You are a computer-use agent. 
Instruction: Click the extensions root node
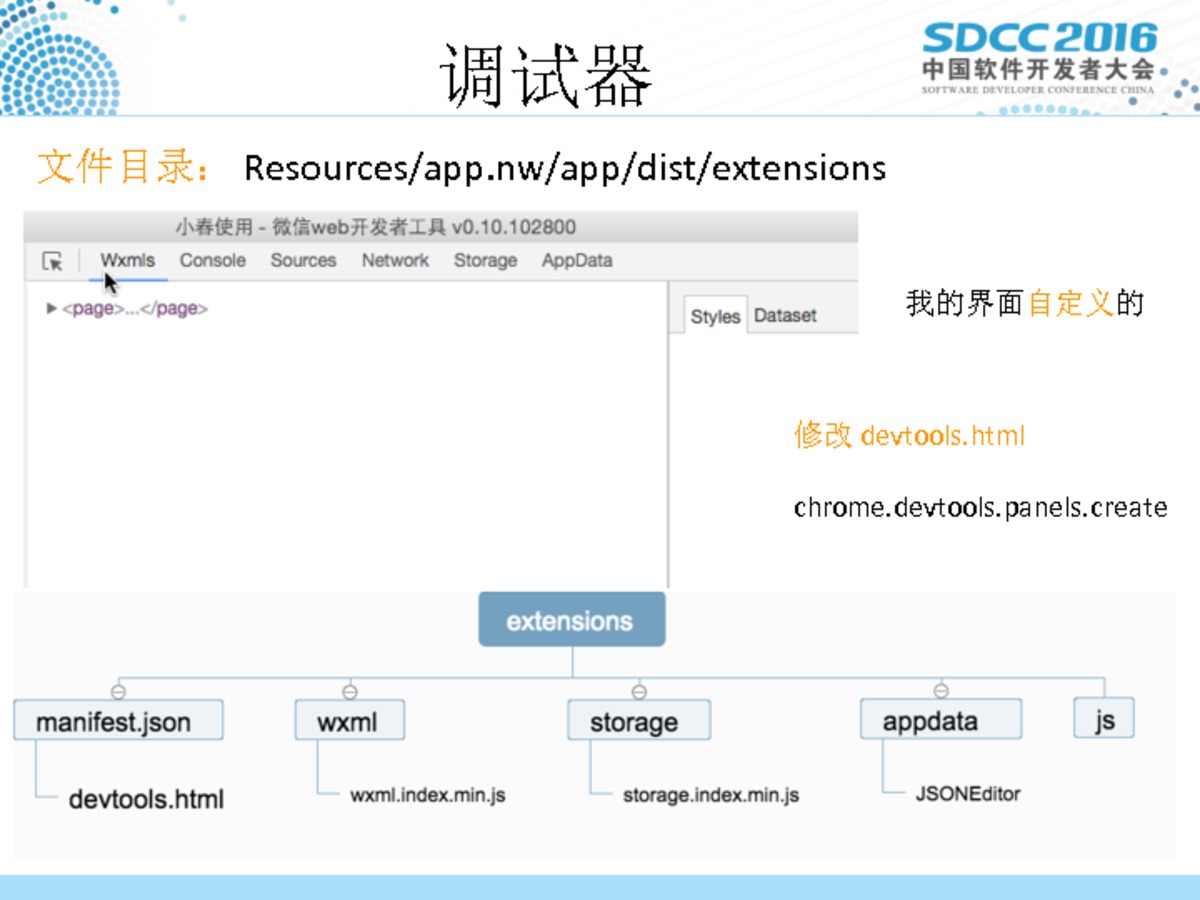pyautogui.click(x=571, y=620)
